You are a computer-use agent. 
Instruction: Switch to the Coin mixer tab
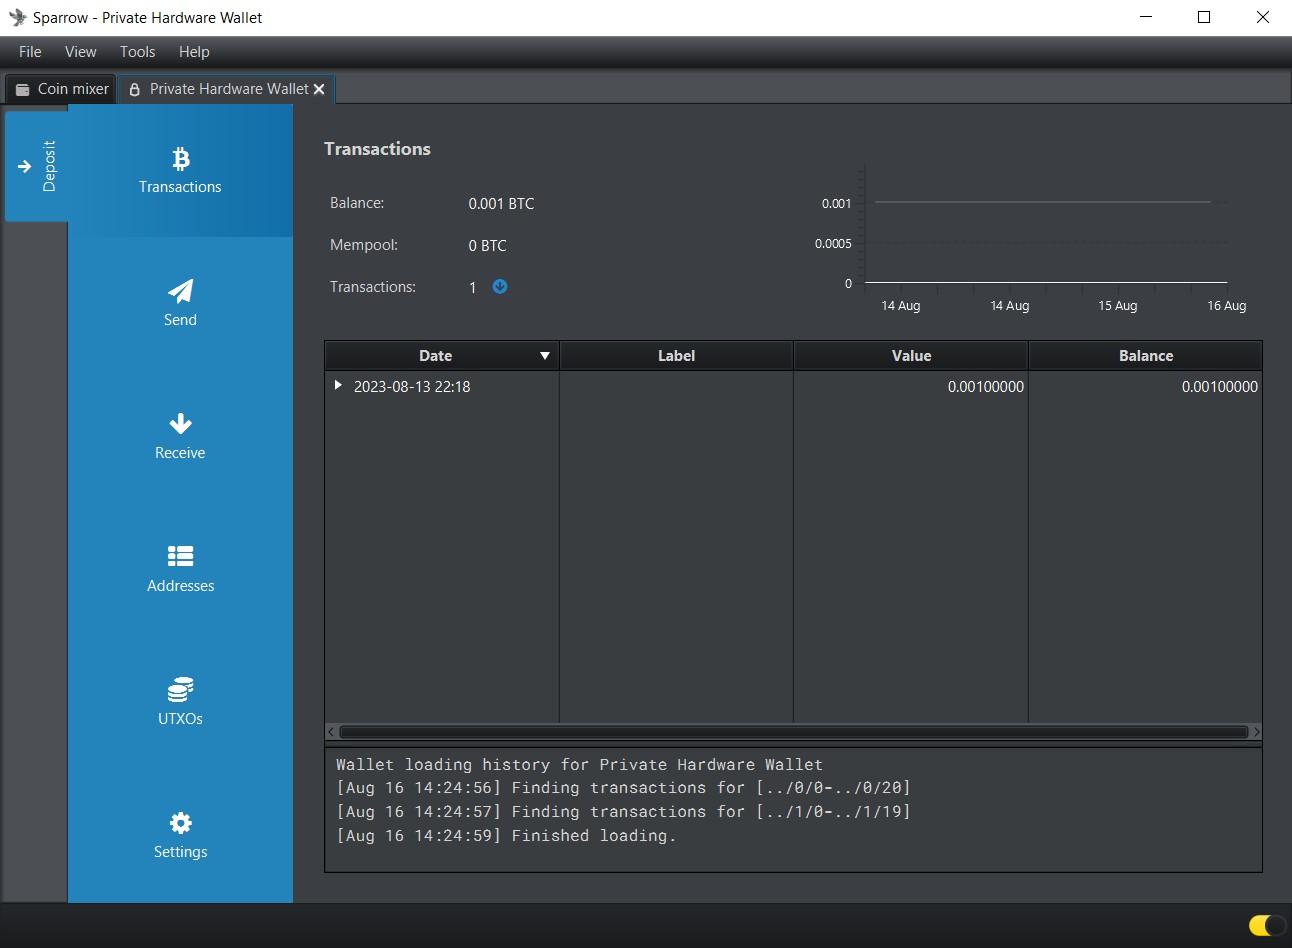tap(62, 89)
